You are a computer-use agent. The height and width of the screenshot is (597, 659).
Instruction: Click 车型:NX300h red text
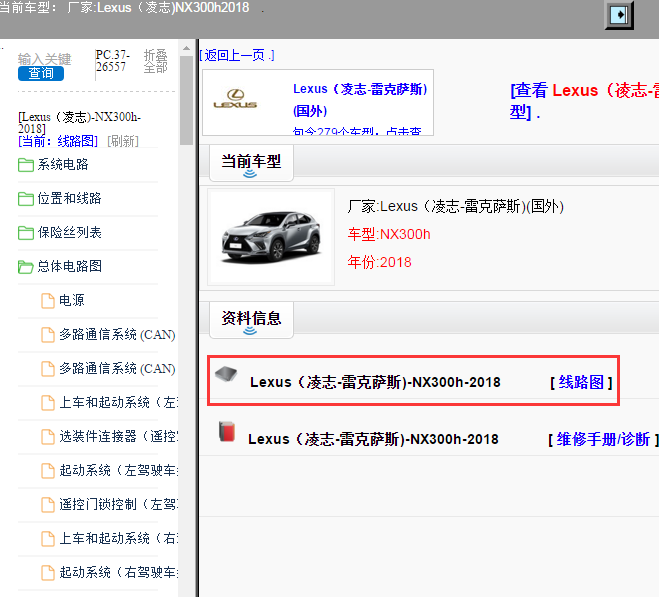[x=389, y=234]
